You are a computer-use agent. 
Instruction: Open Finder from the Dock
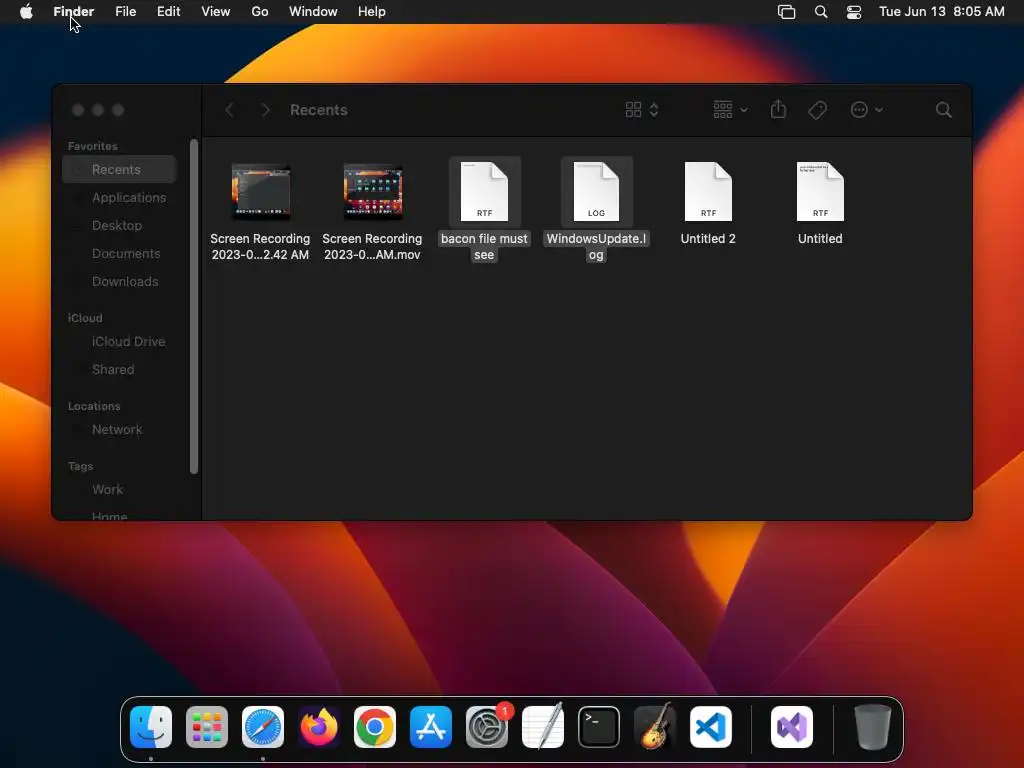(151, 727)
